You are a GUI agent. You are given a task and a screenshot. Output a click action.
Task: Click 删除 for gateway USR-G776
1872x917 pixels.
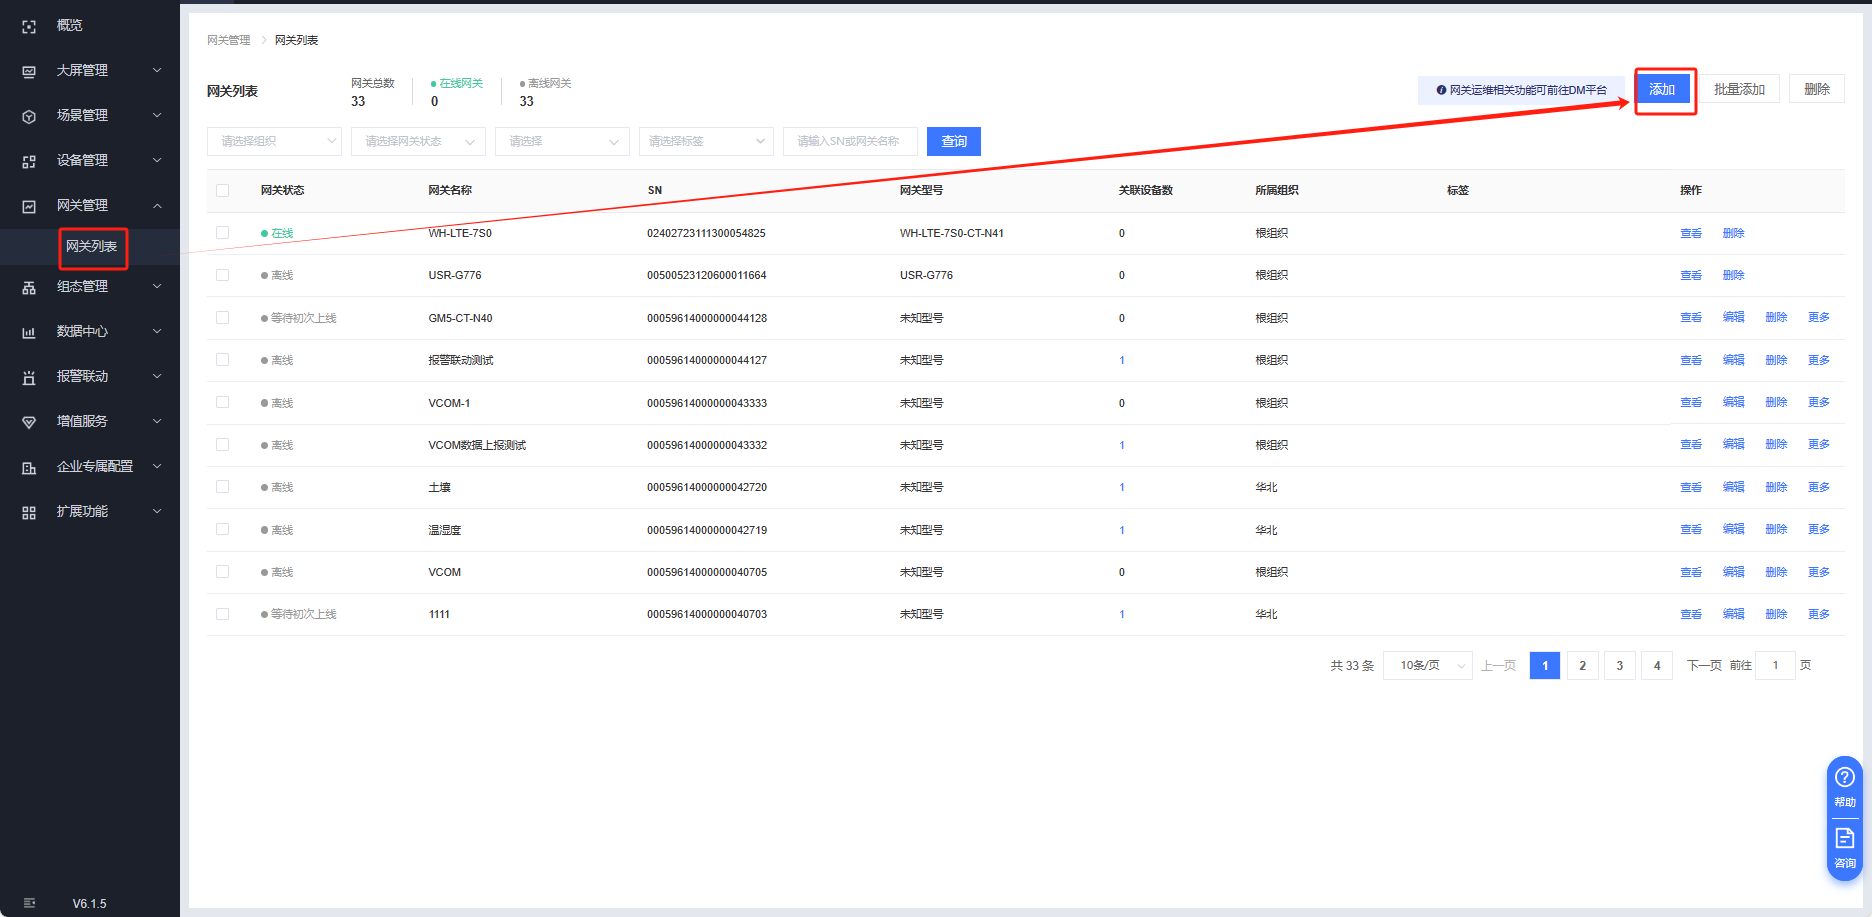(1733, 275)
